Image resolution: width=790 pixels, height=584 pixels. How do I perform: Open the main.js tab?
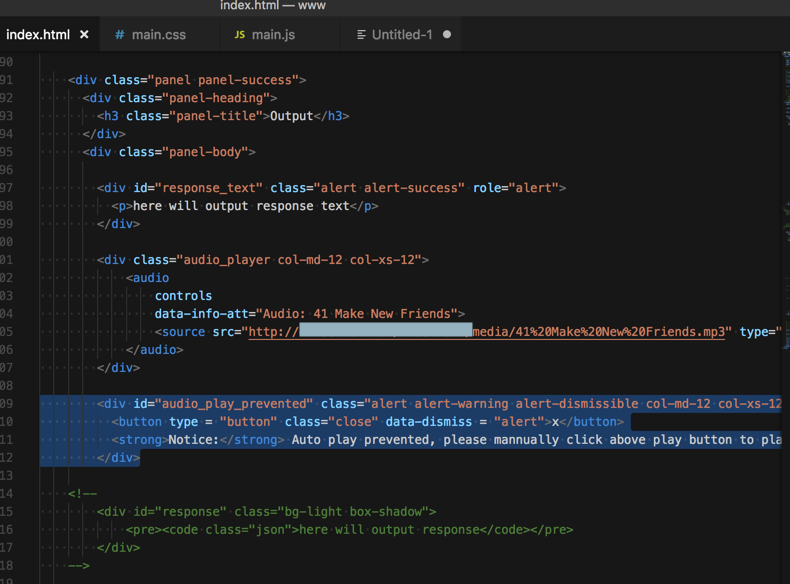coord(273,34)
